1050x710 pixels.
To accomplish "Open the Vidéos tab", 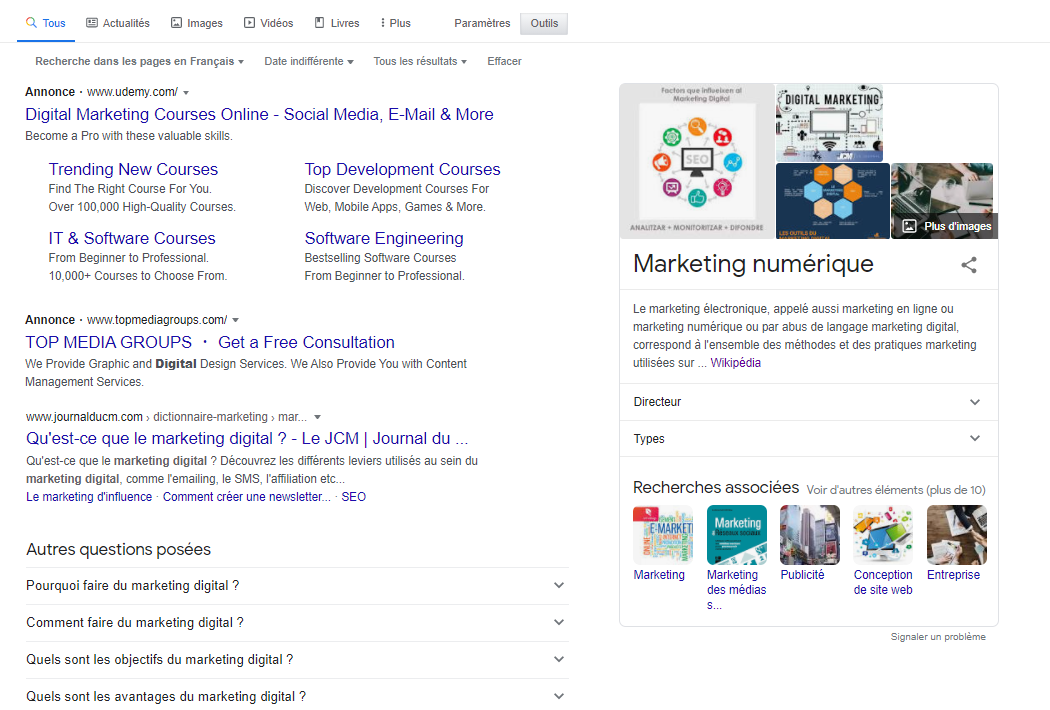I will [269, 23].
